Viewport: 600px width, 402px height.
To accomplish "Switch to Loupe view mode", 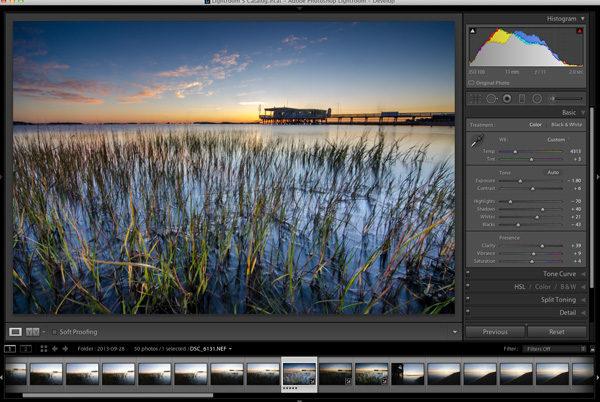I will coord(15,332).
